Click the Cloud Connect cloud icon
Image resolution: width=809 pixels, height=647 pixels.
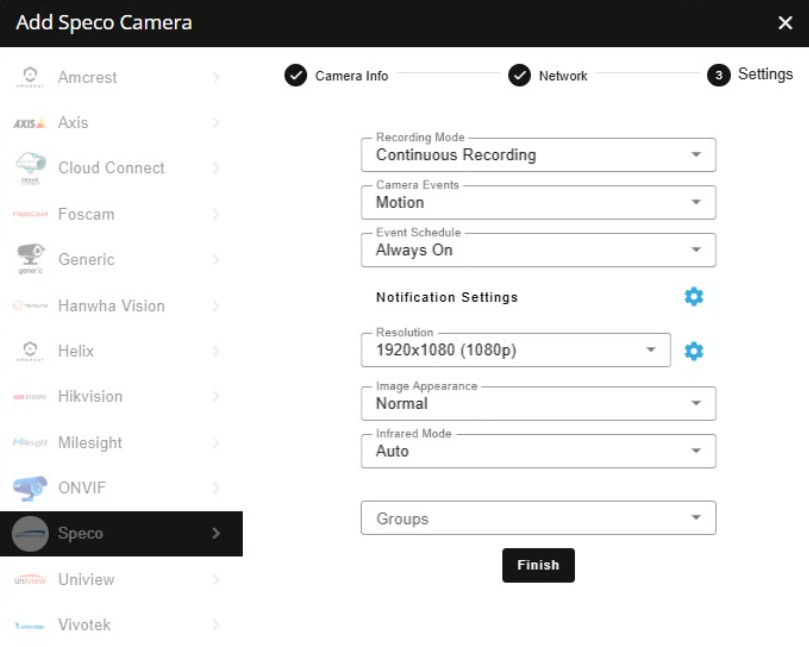(30, 168)
